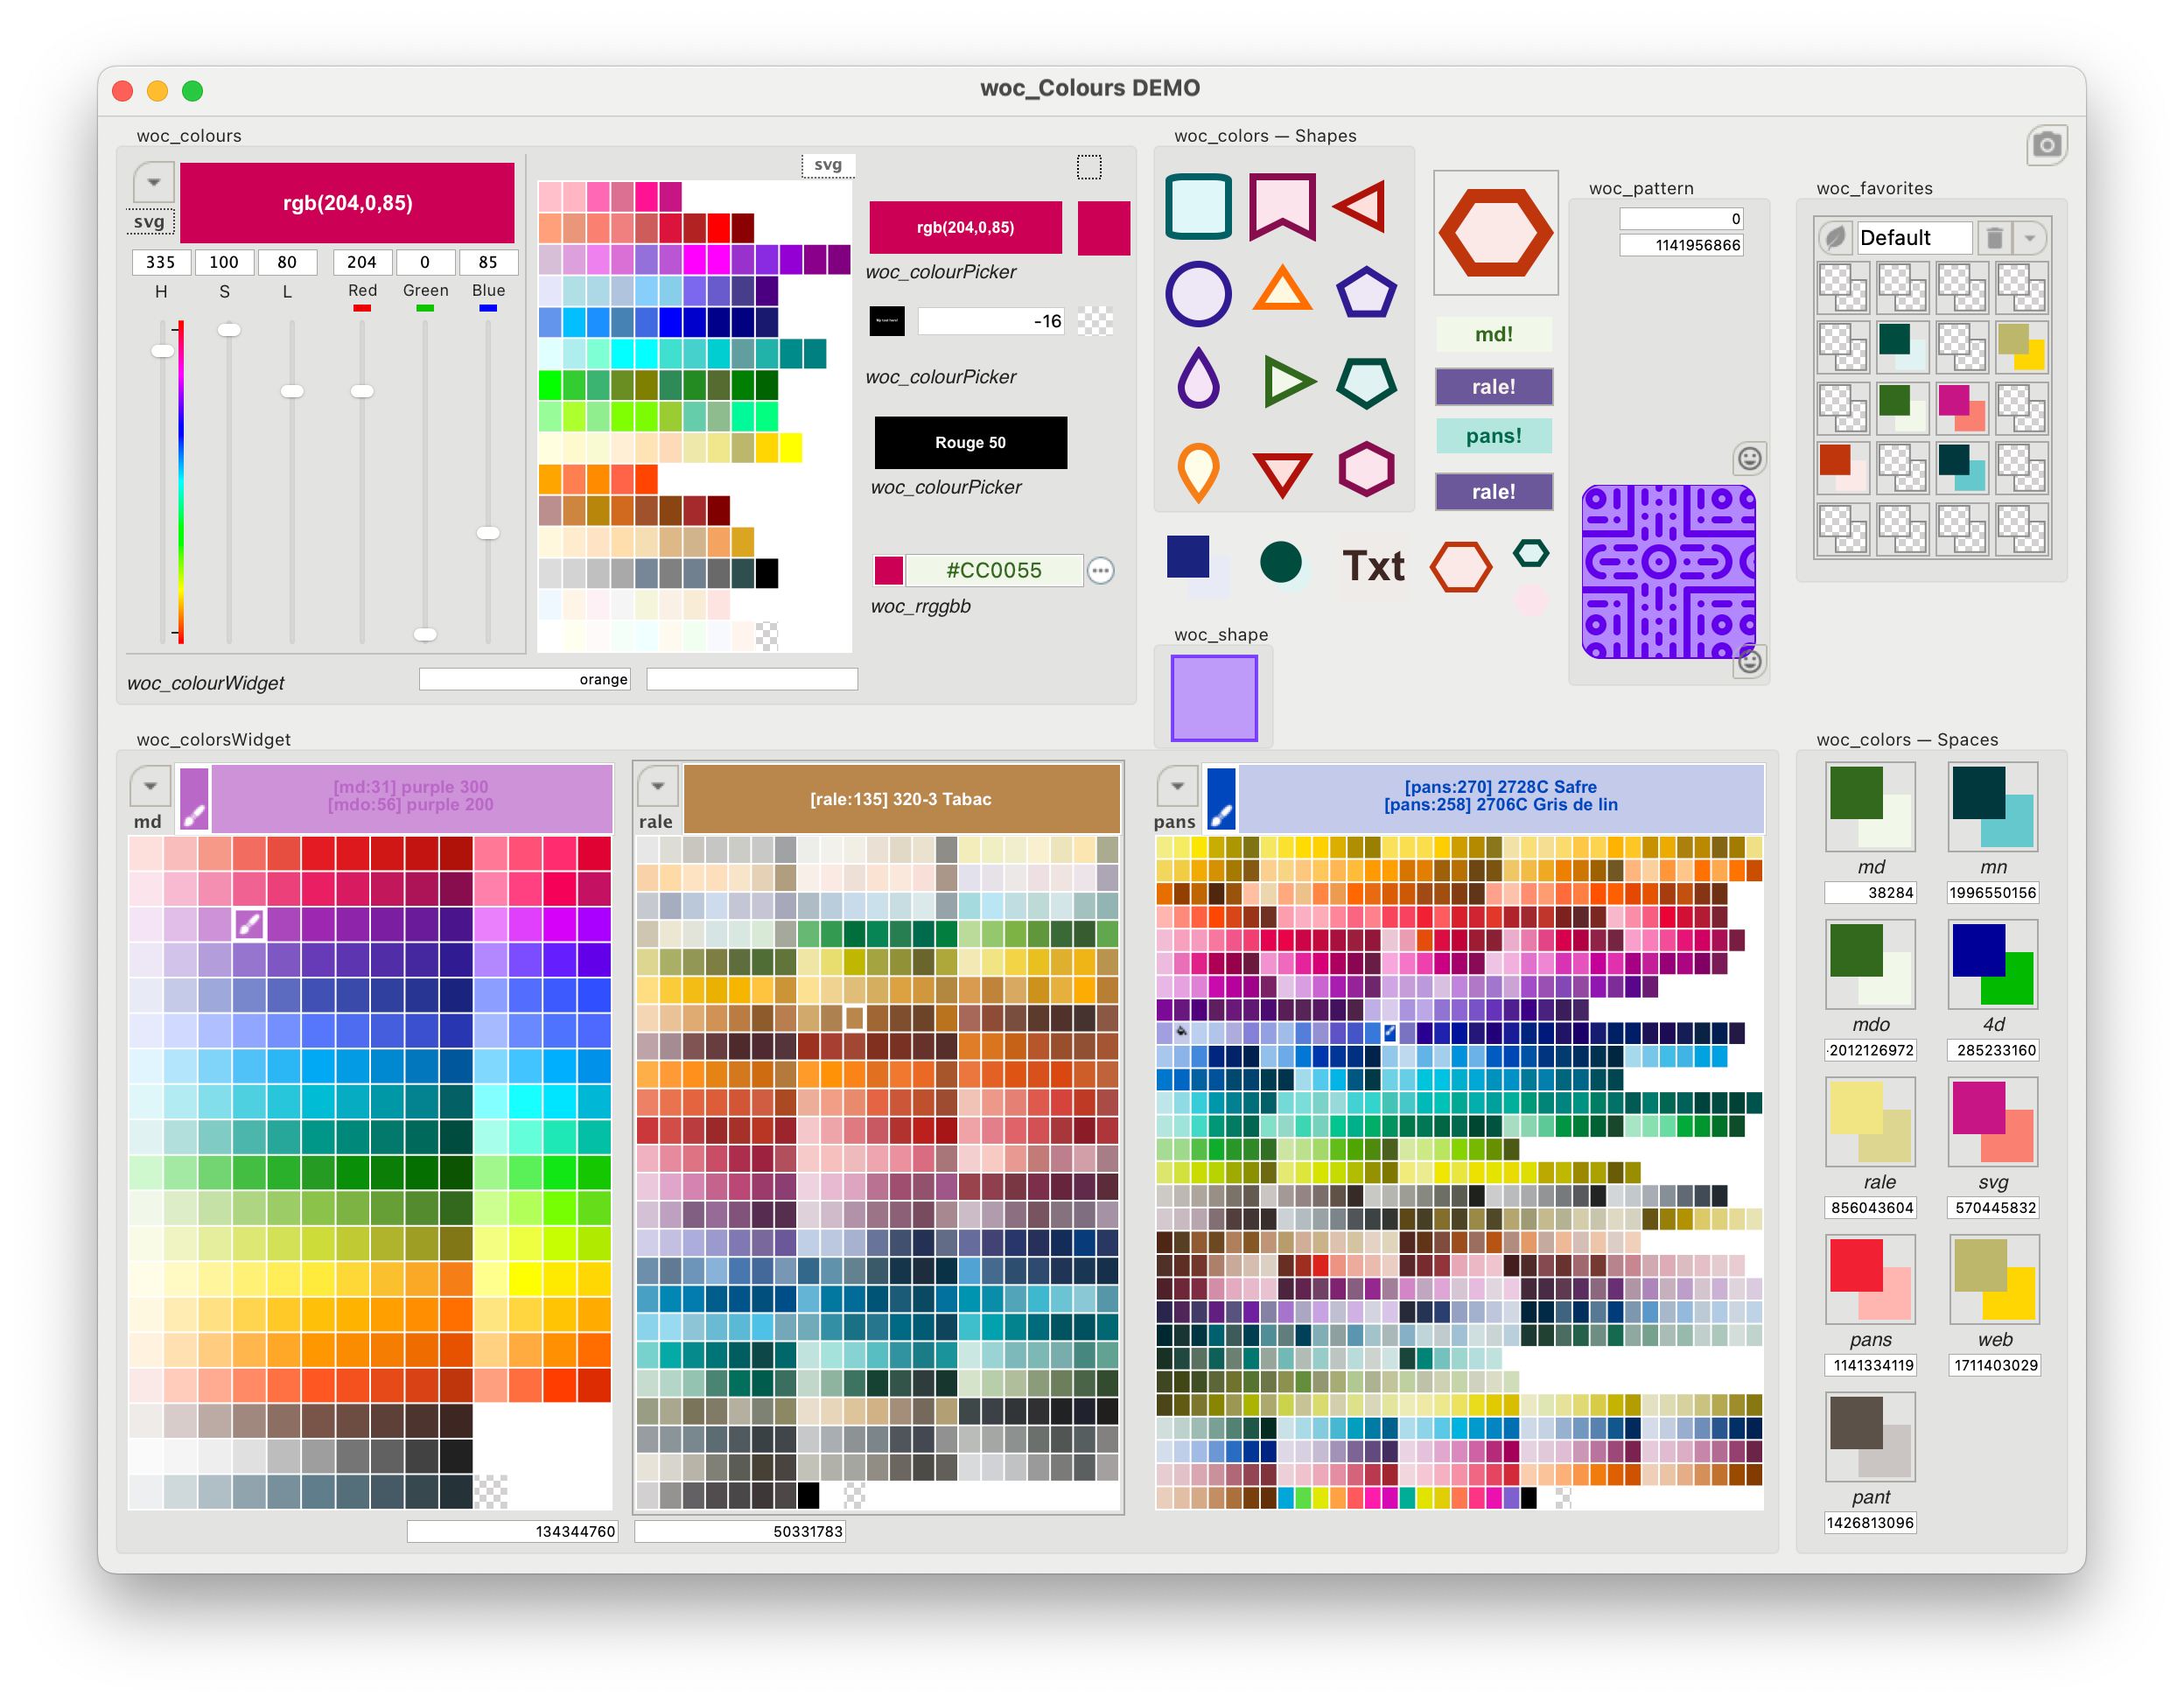Select the 4d colour space swatch
The height and width of the screenshot is (1703, 2184).
(x=1992, y=964)
